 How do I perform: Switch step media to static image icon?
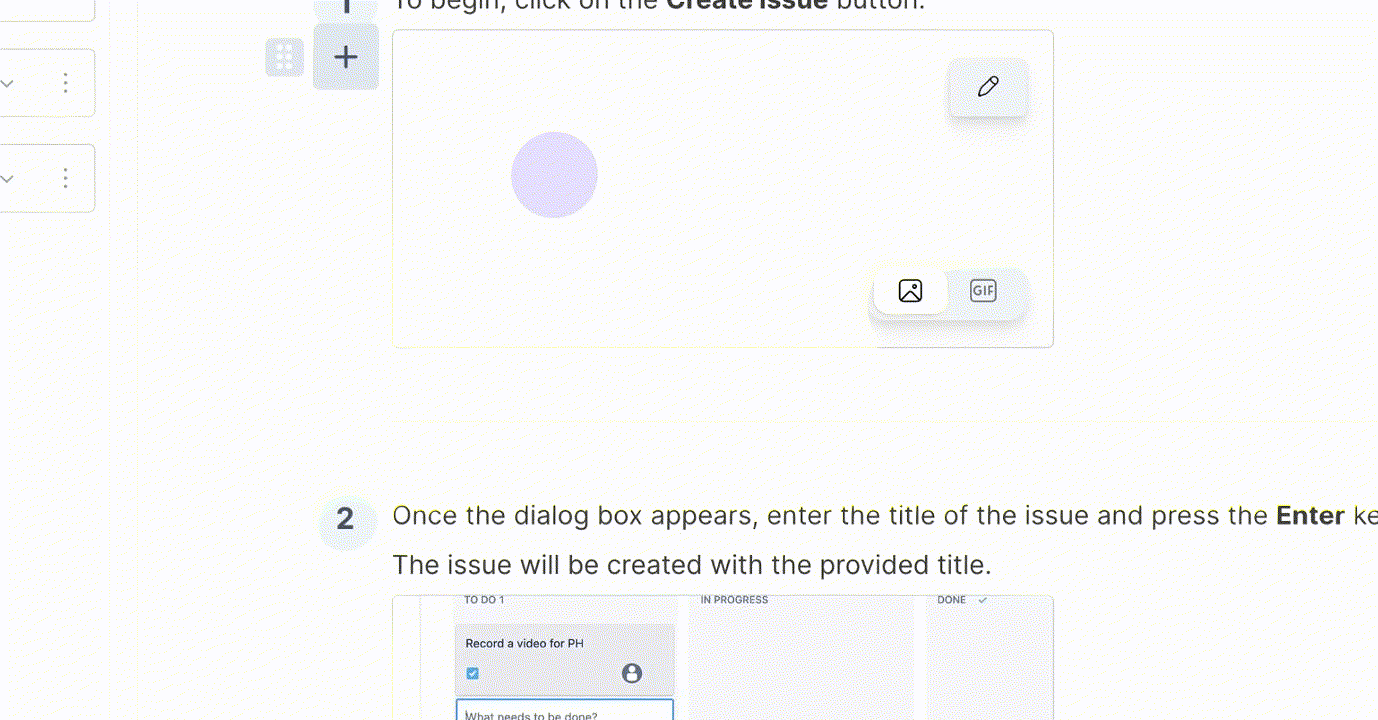coord(910,291)
